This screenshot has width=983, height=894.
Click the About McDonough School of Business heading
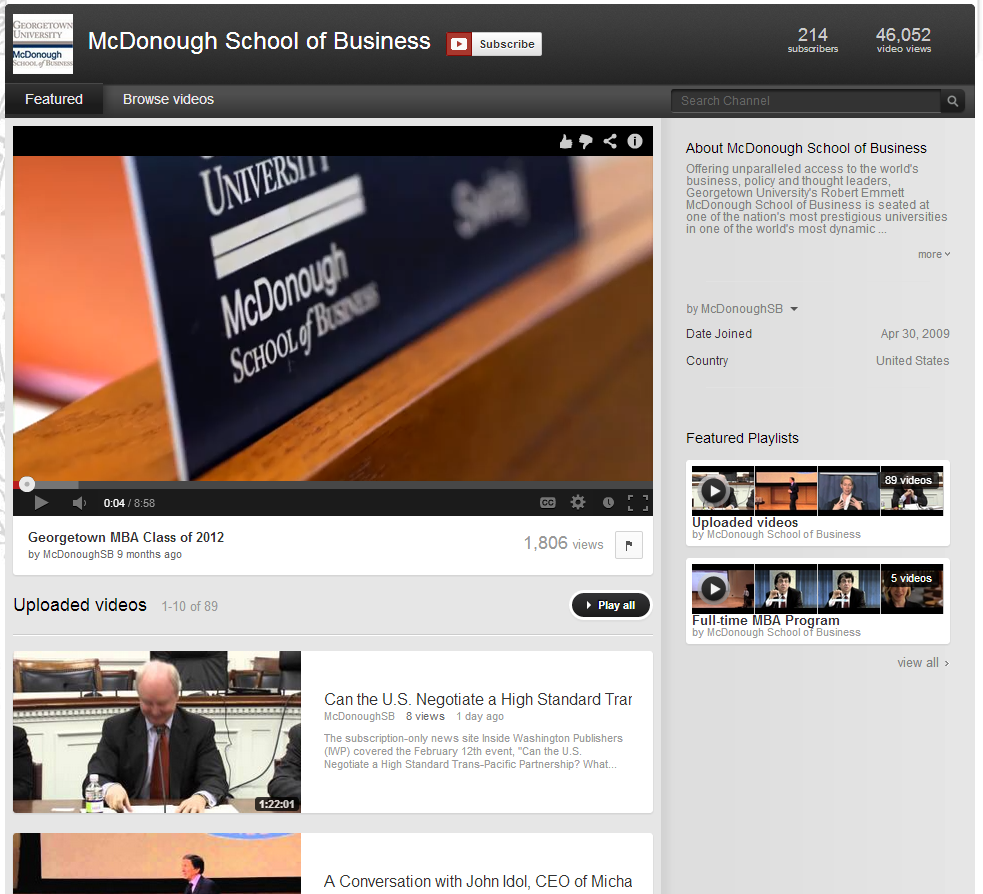click(x=806, y=148)
